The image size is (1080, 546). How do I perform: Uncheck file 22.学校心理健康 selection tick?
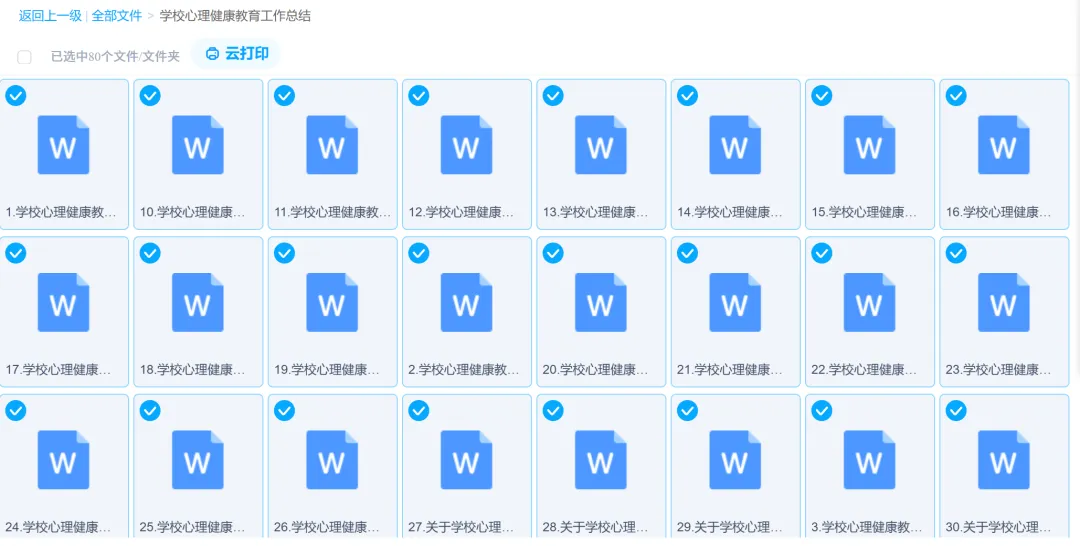pyautogui.click(x=822, y=253)
